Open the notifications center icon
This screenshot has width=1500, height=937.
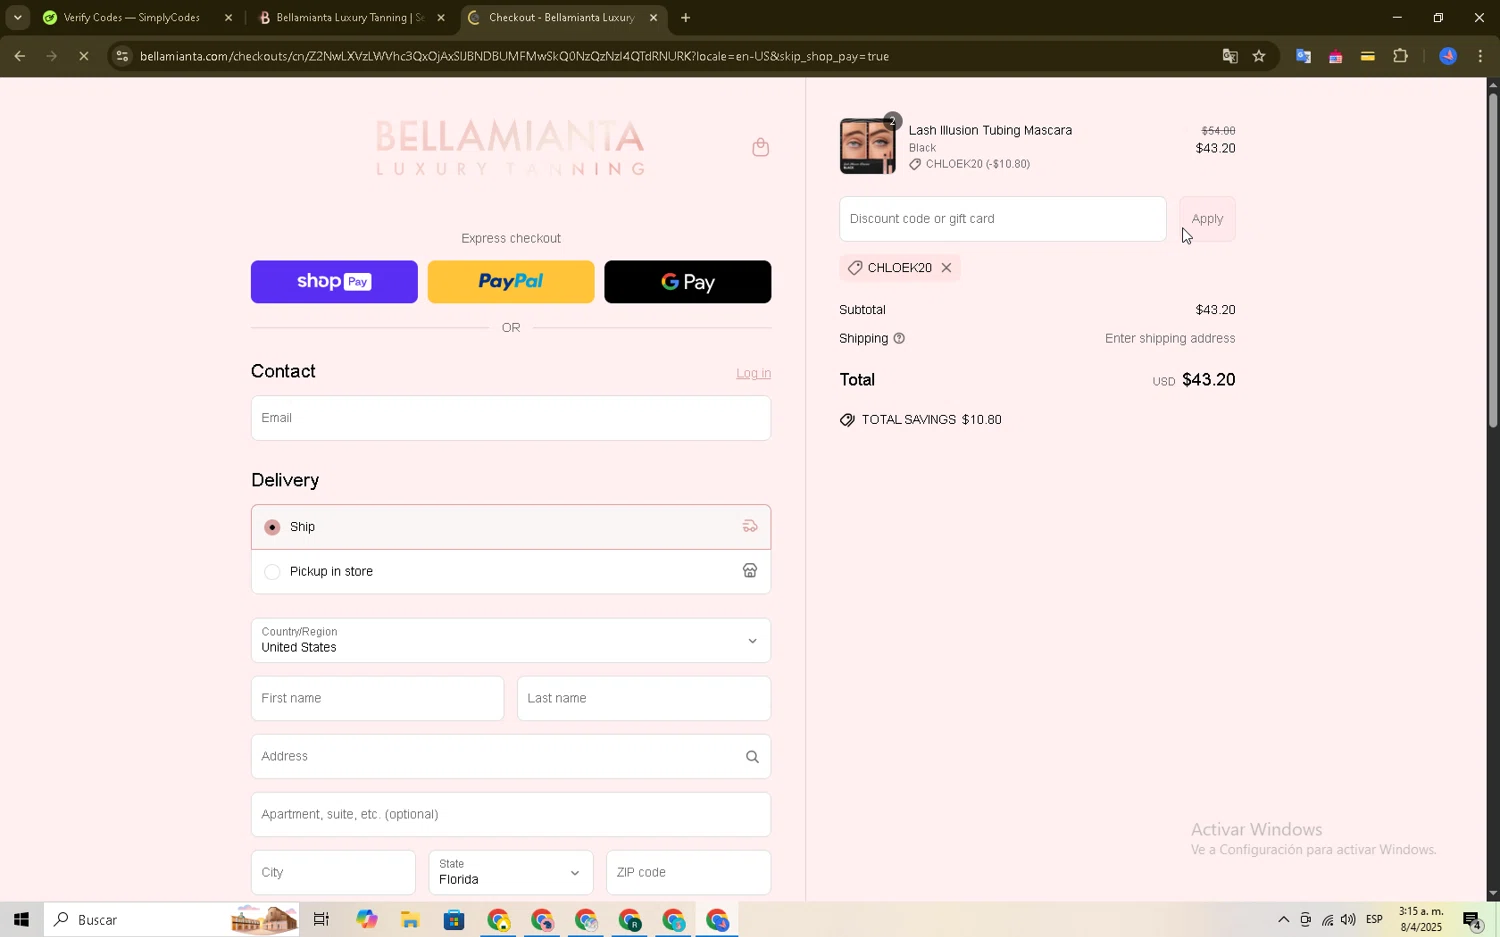[1472, 920]
